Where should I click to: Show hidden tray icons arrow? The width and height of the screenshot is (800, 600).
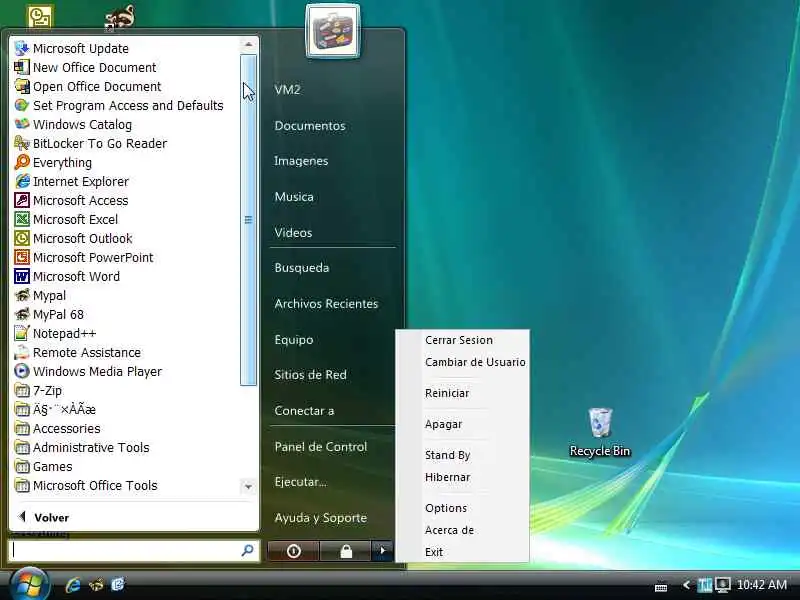pyautogui.click(x=686, y=585)
